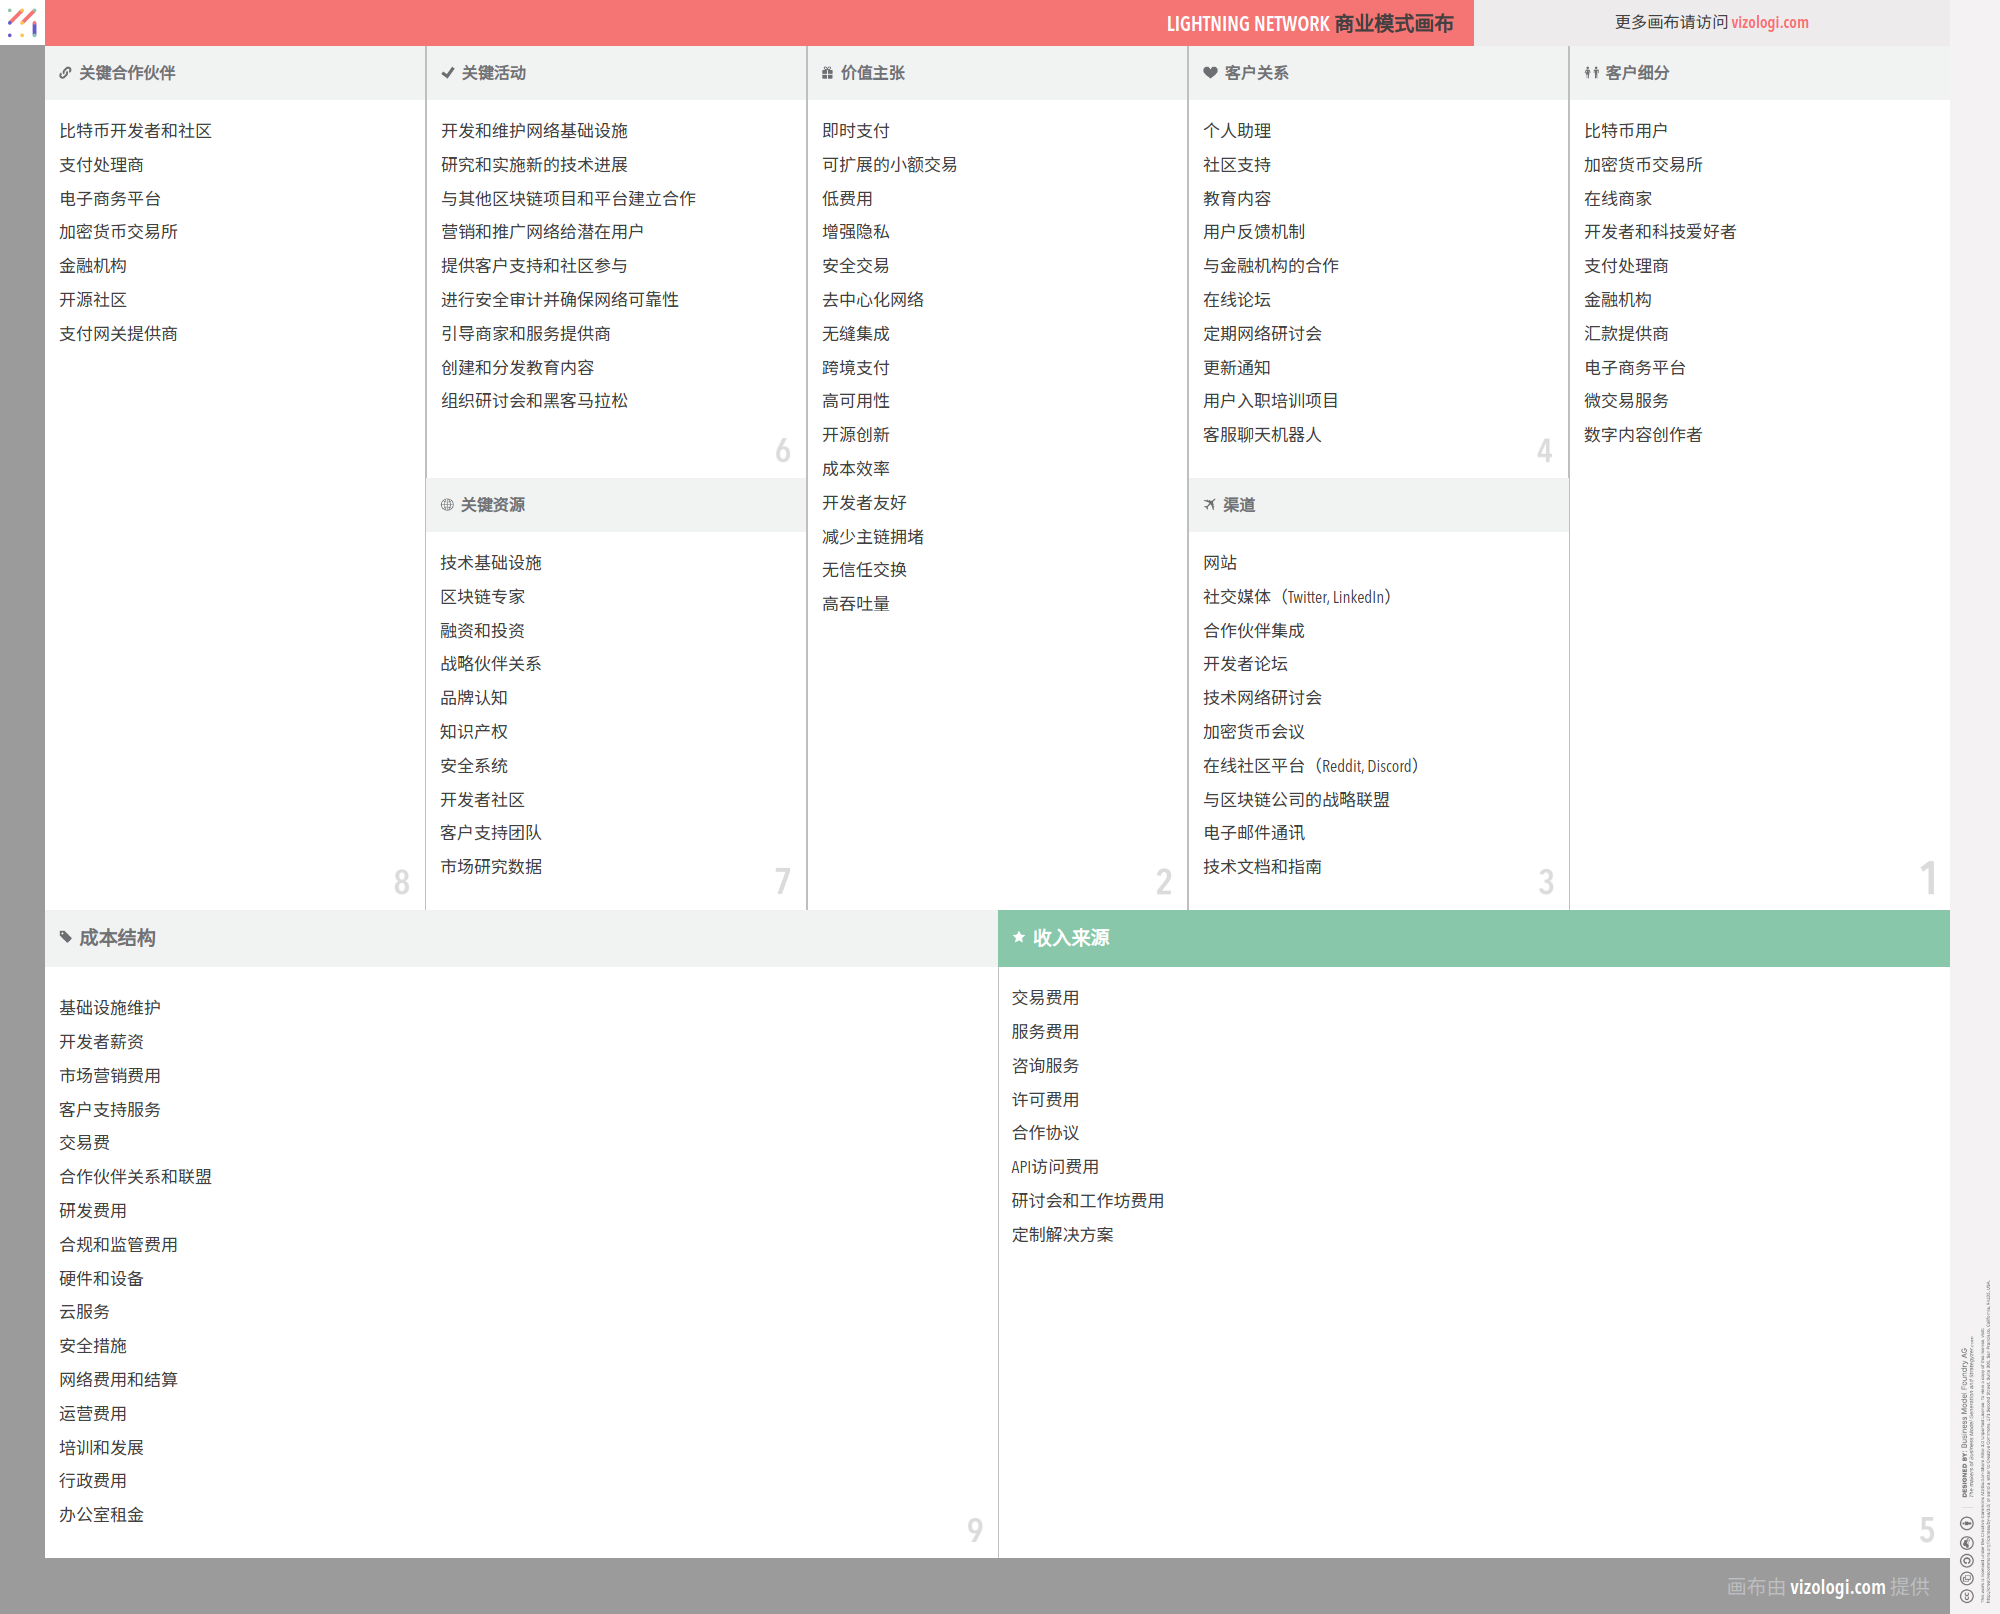Click the 比特币开发者和社区 partner item
Viewport: 2000px width, 1614px height.
pyautogui.click(x=135, y=131)
